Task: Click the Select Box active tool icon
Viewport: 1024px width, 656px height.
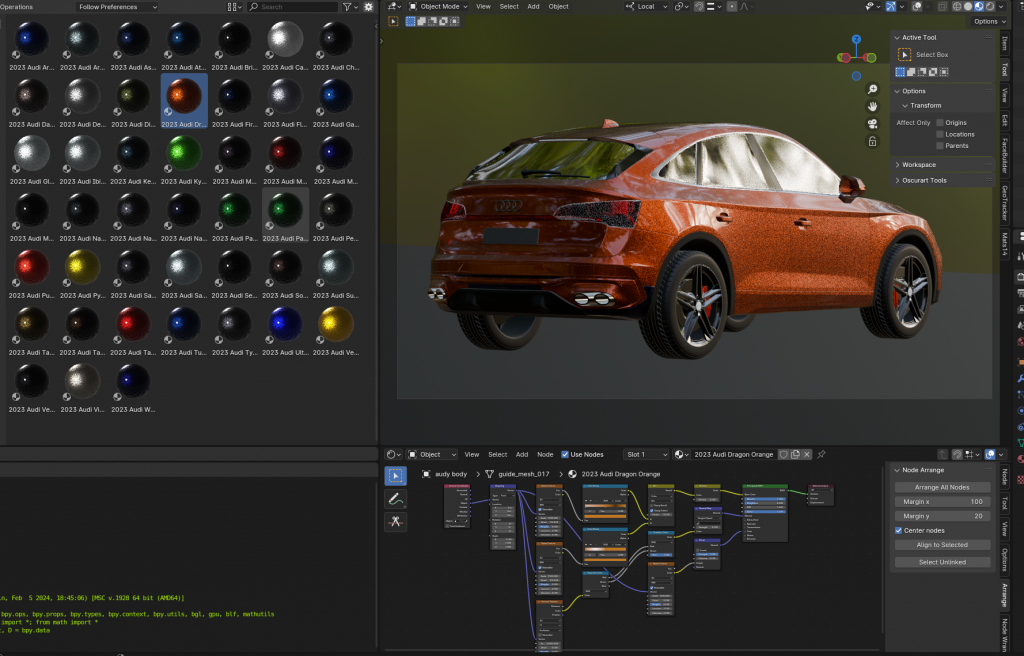Action: tap(905, 55)
